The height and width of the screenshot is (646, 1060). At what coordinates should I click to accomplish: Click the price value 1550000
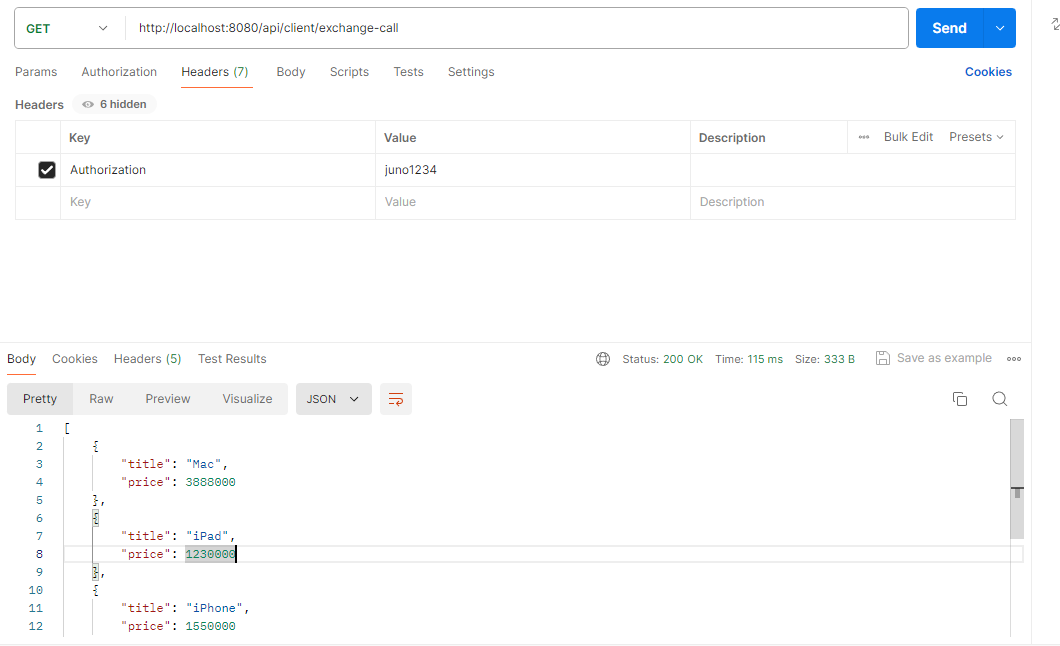click(x=210, y=626)
